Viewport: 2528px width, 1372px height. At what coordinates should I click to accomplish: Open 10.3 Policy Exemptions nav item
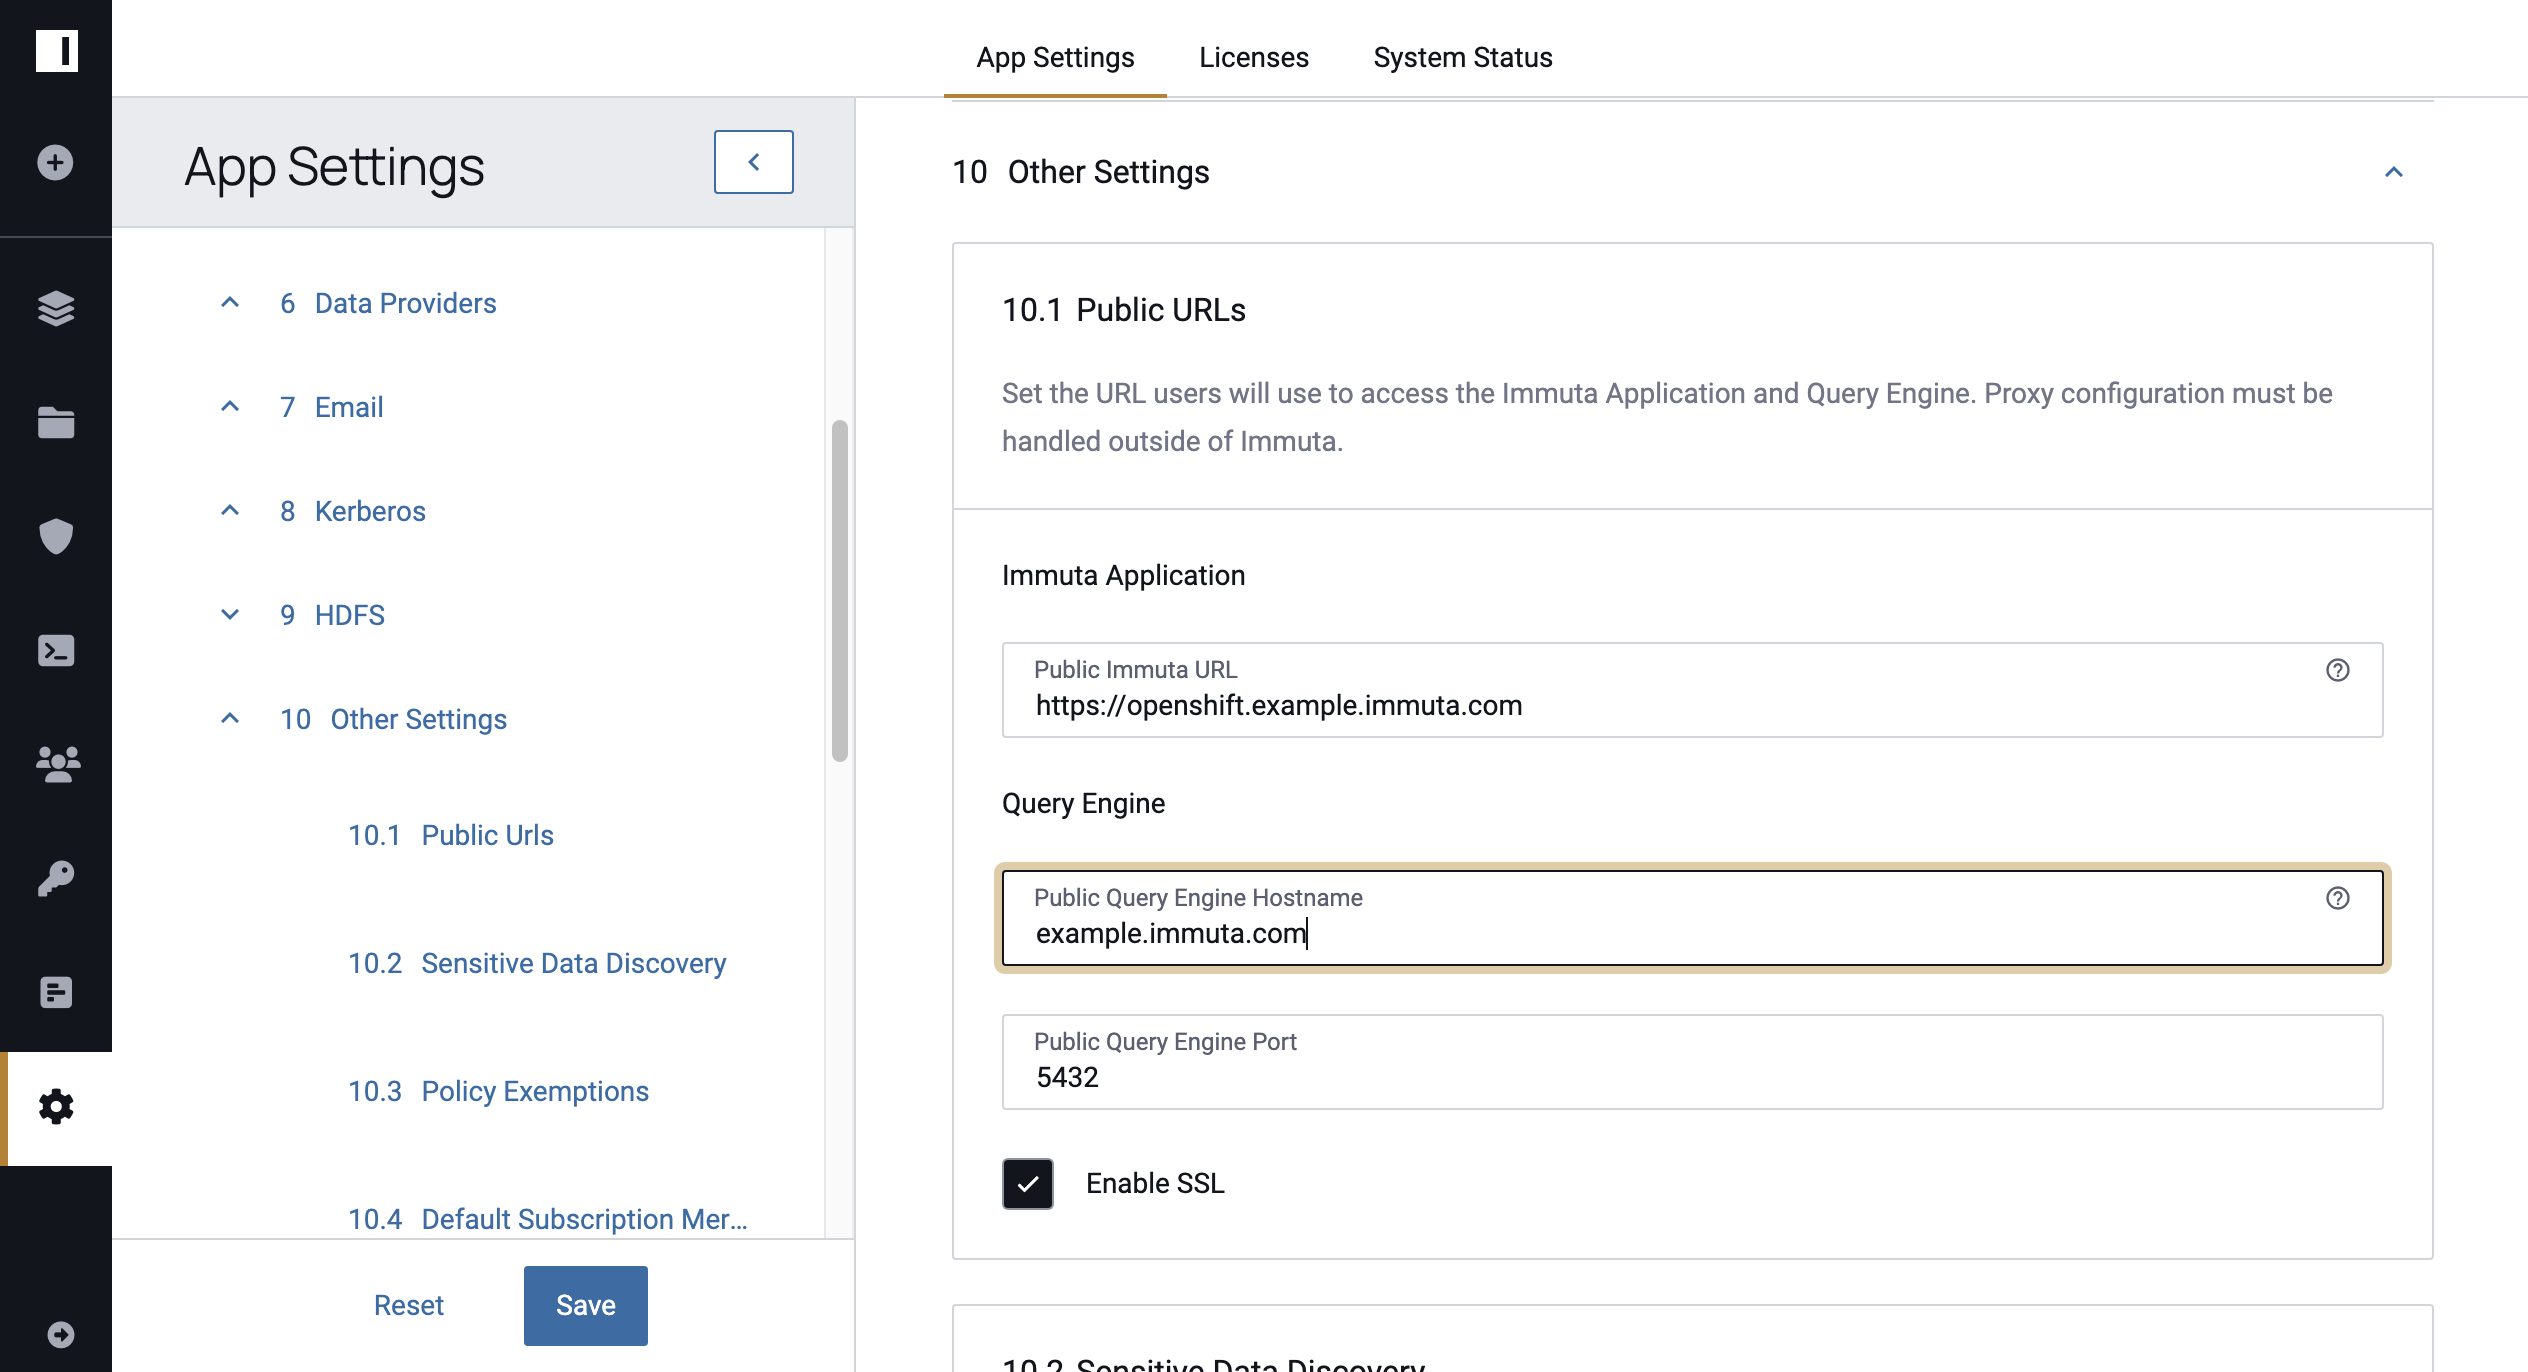click(498, 1091)
